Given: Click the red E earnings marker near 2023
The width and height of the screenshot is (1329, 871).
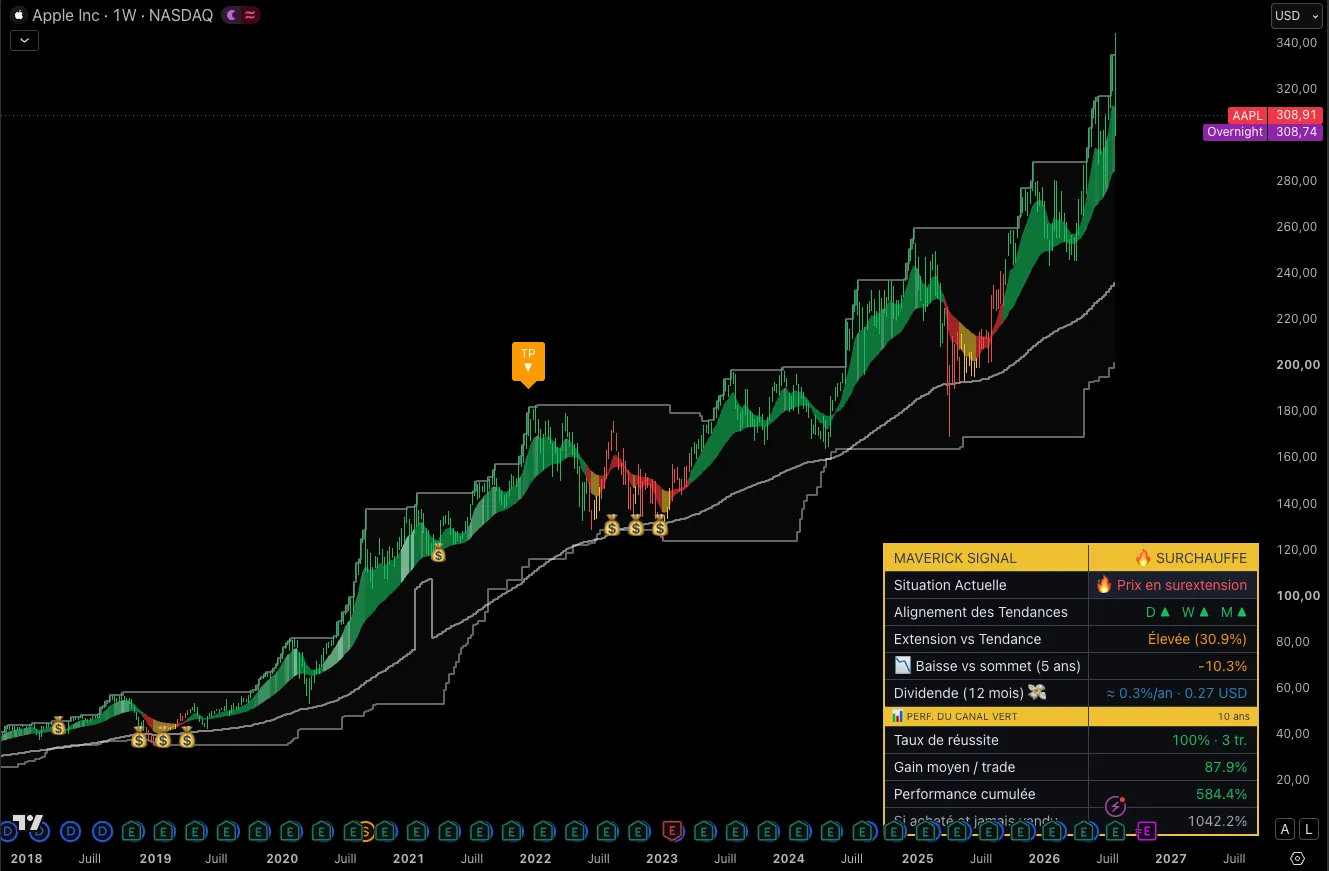Looking at the screenshot, I should tap(672, 830).
